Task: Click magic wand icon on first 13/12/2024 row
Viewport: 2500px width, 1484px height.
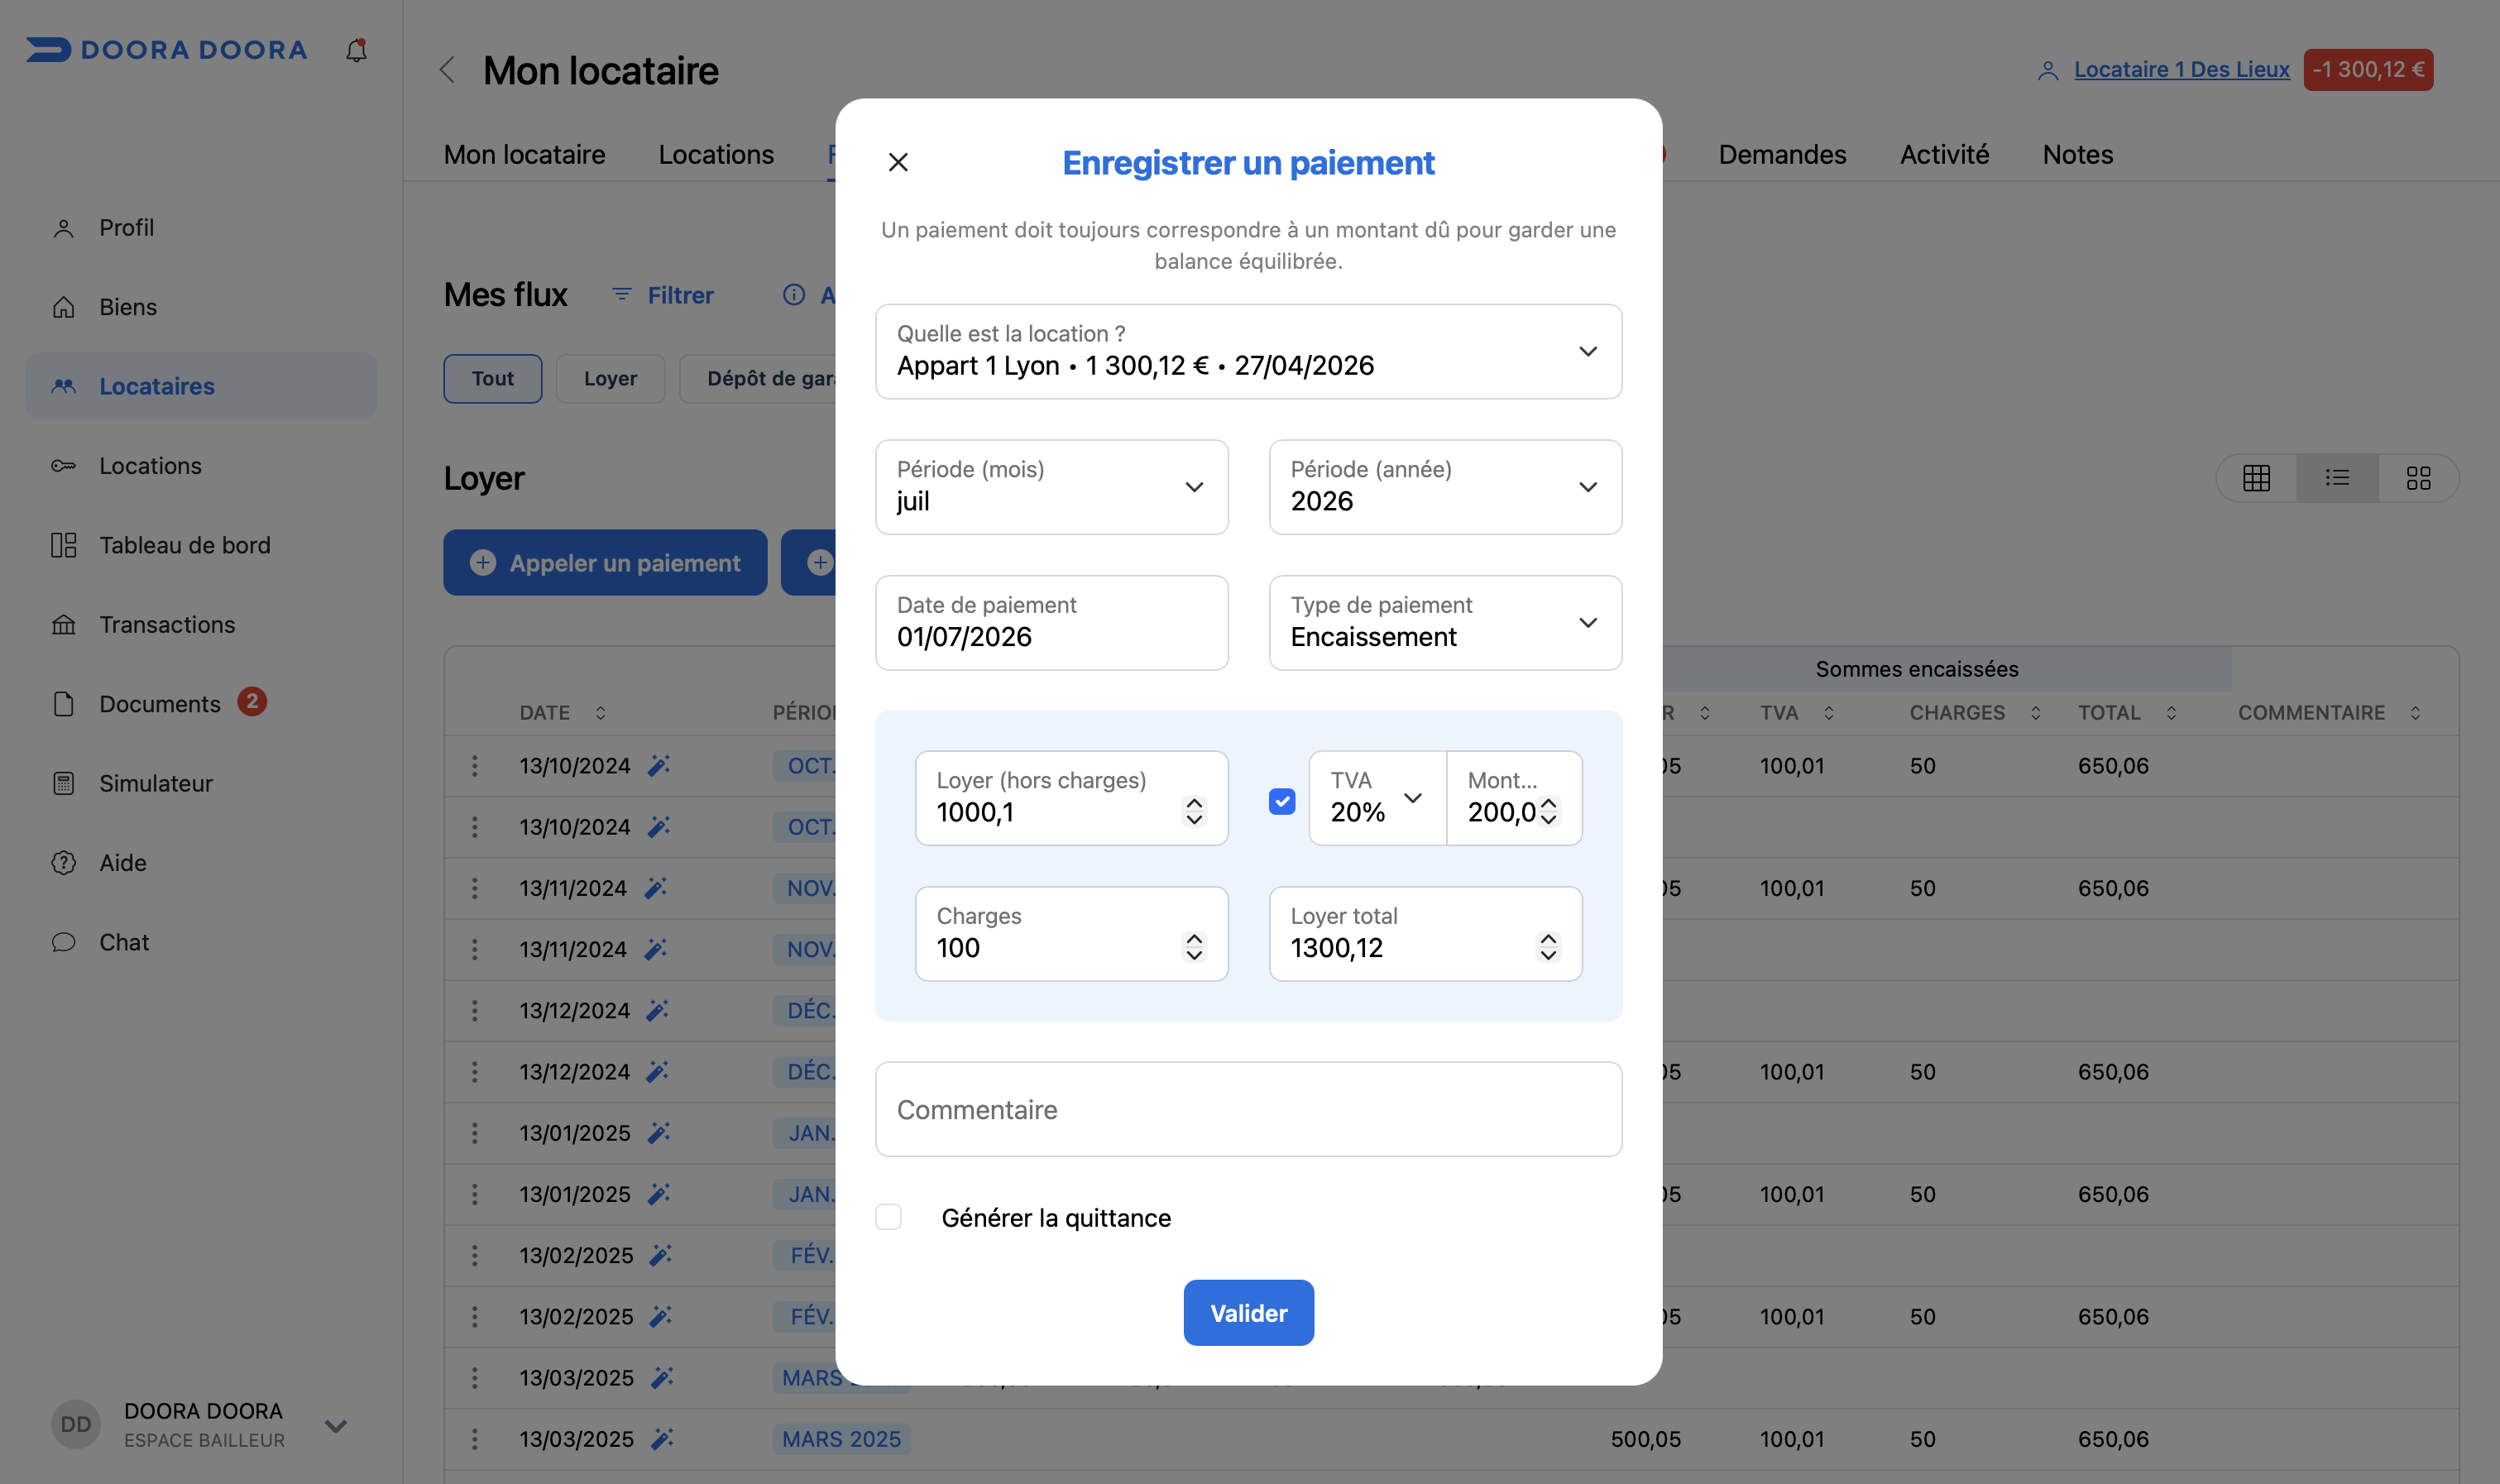Action: pyautogui.click(x=657, y=1010)
